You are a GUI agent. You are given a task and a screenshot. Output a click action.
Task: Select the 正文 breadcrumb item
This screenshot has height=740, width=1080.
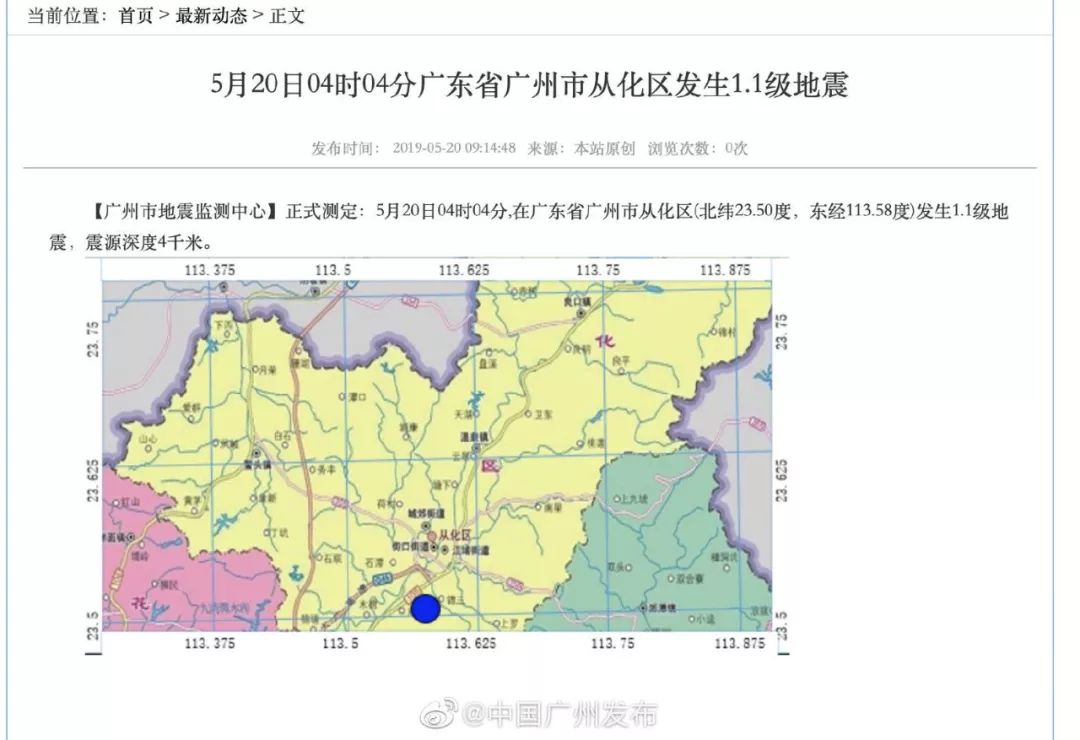(287, 15)
